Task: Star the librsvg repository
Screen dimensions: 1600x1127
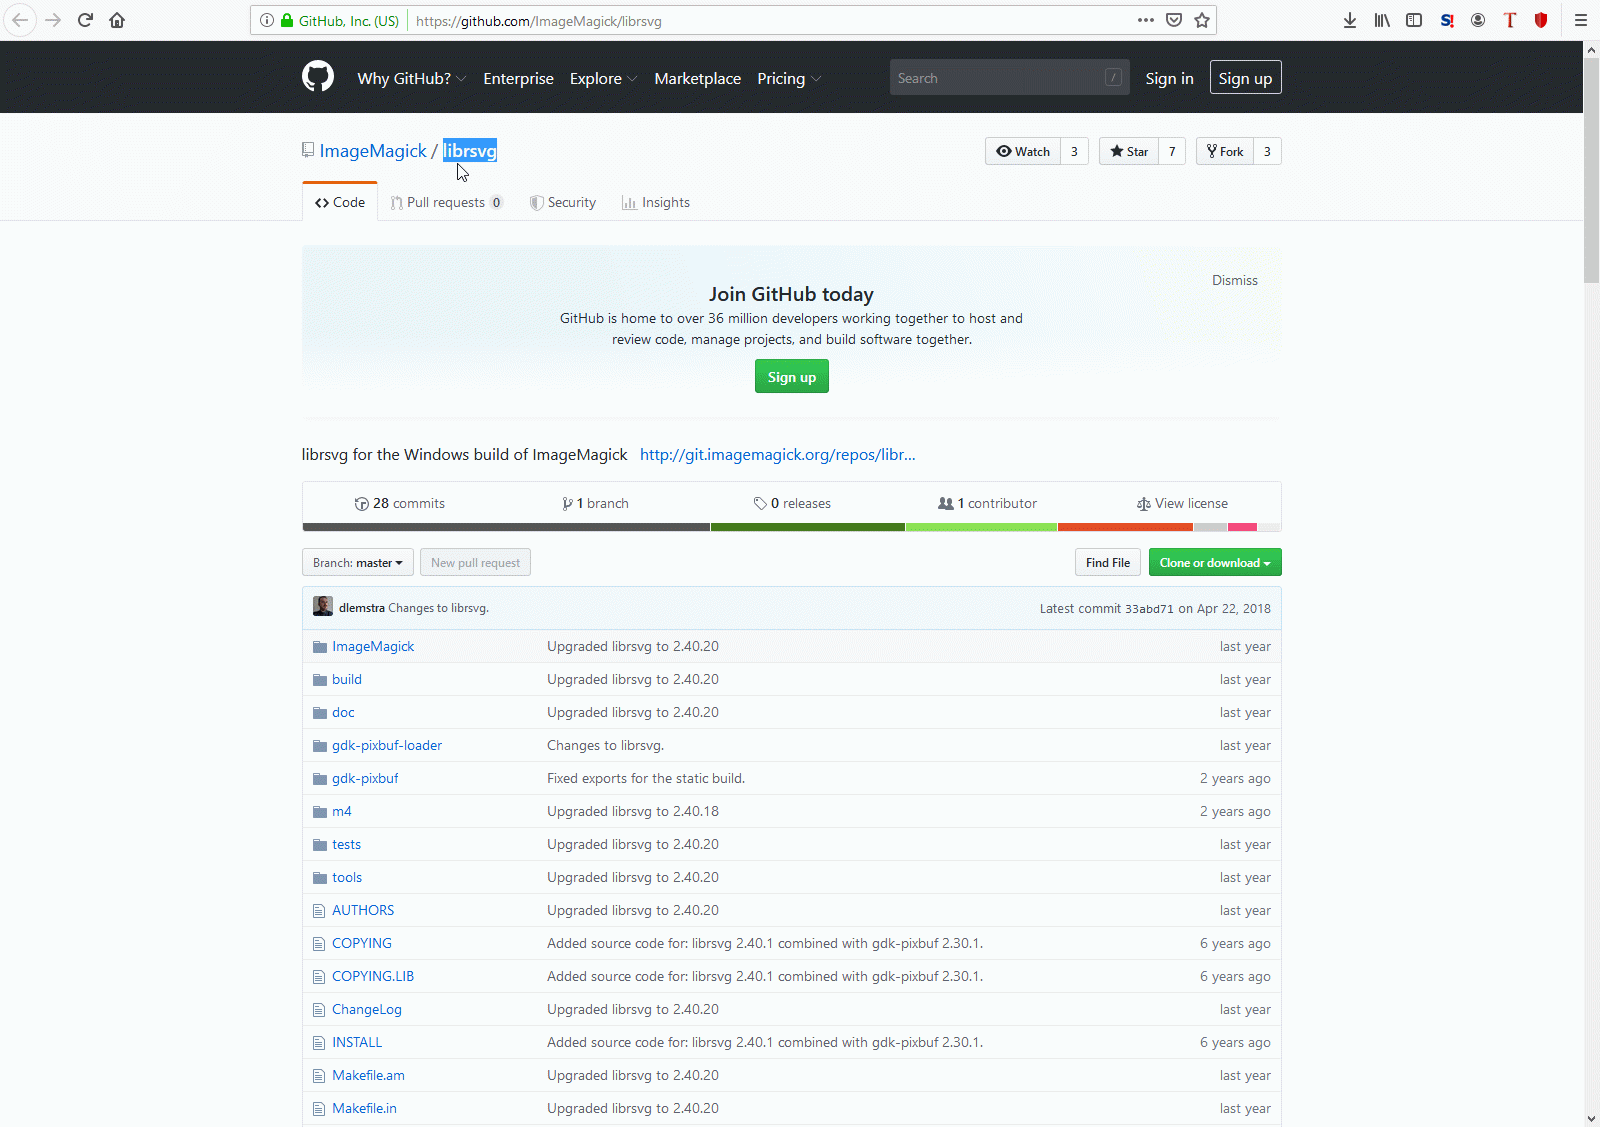Action: pos(1129,151)
